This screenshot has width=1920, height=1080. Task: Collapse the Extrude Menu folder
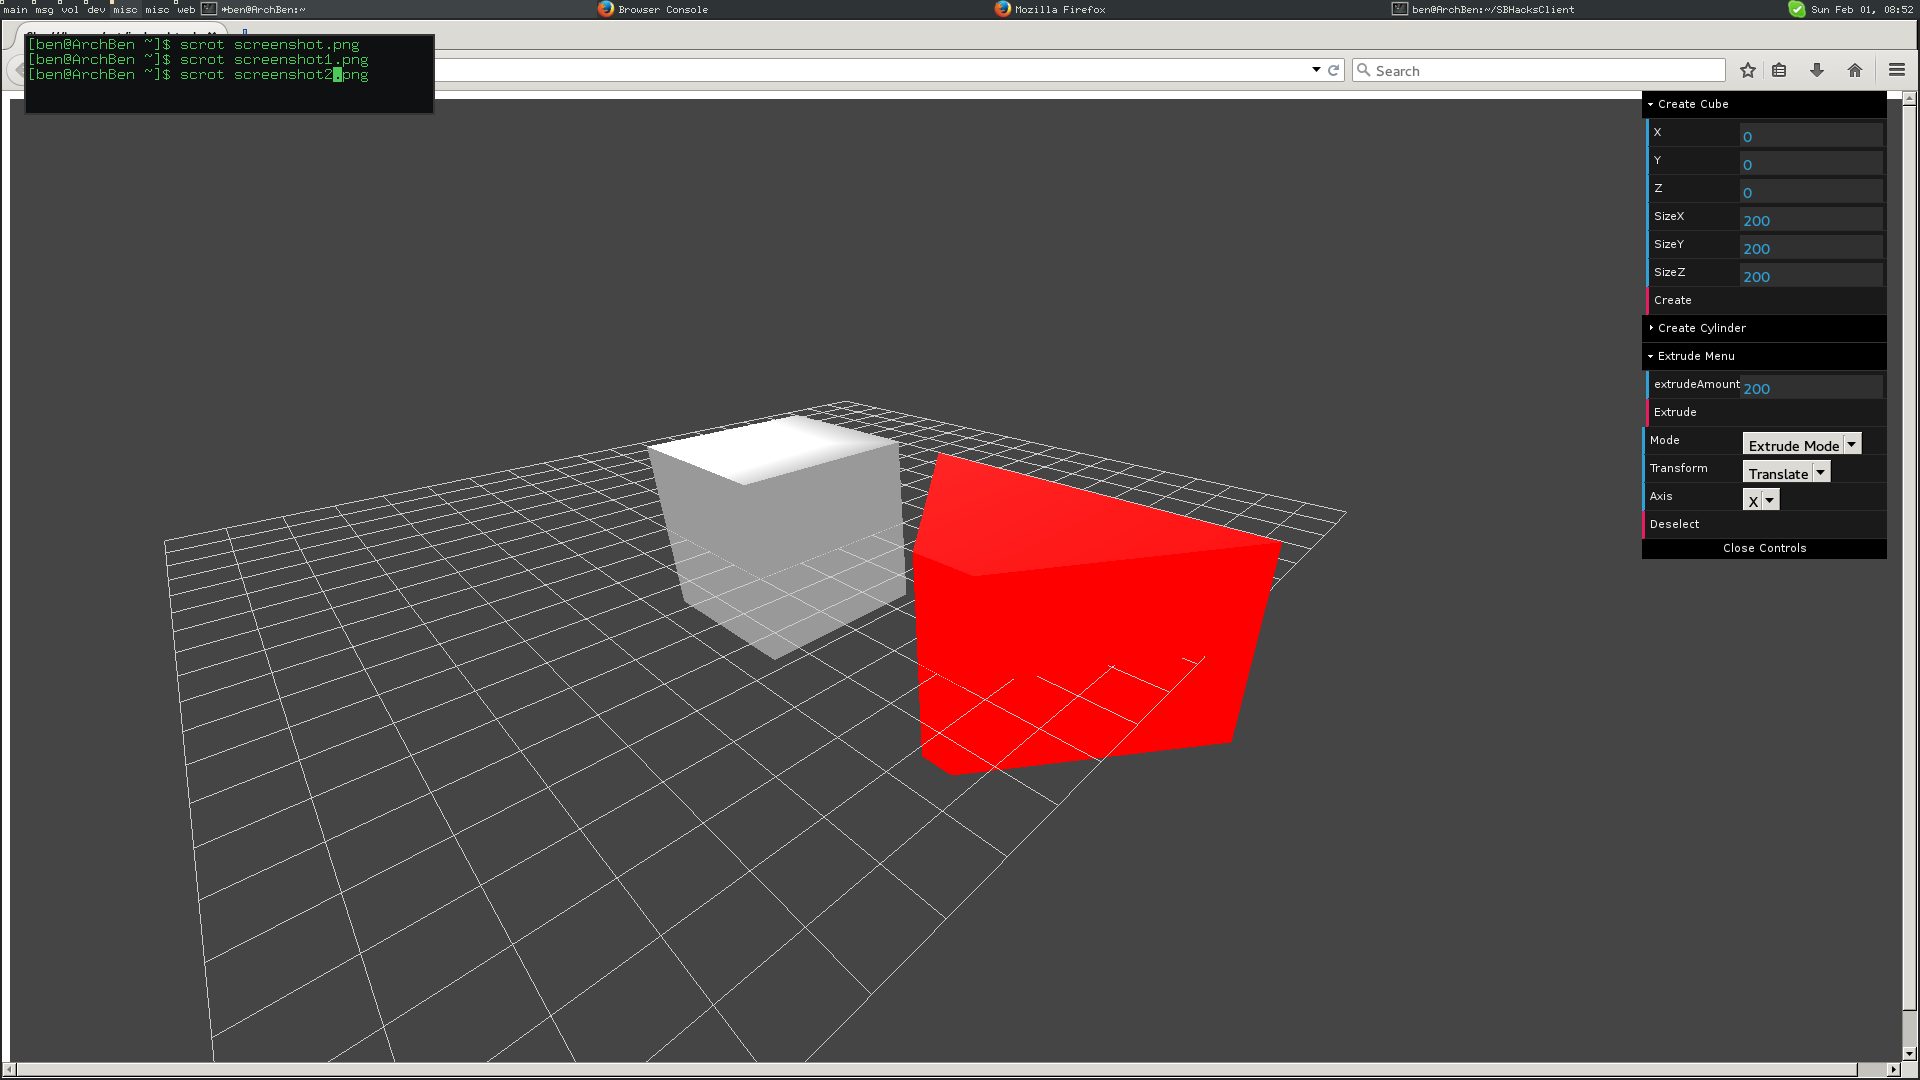pyautogui.click(x=1696, y=356)
